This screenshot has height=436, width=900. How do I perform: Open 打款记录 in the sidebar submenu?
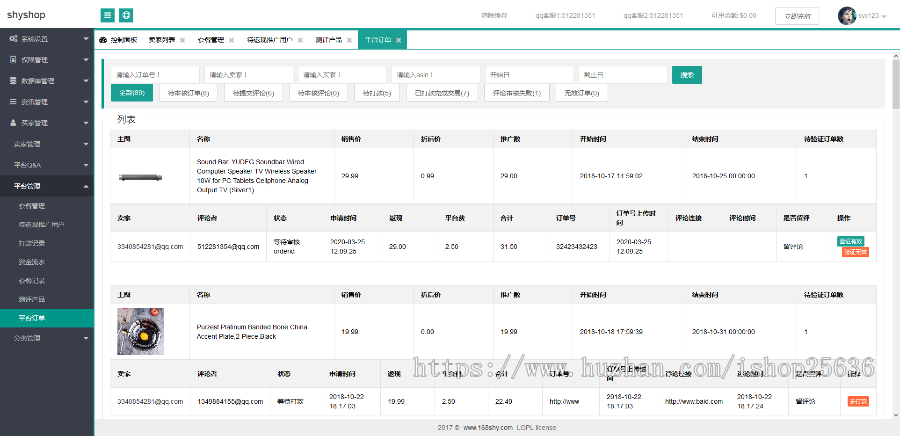[x=32, y=243]
